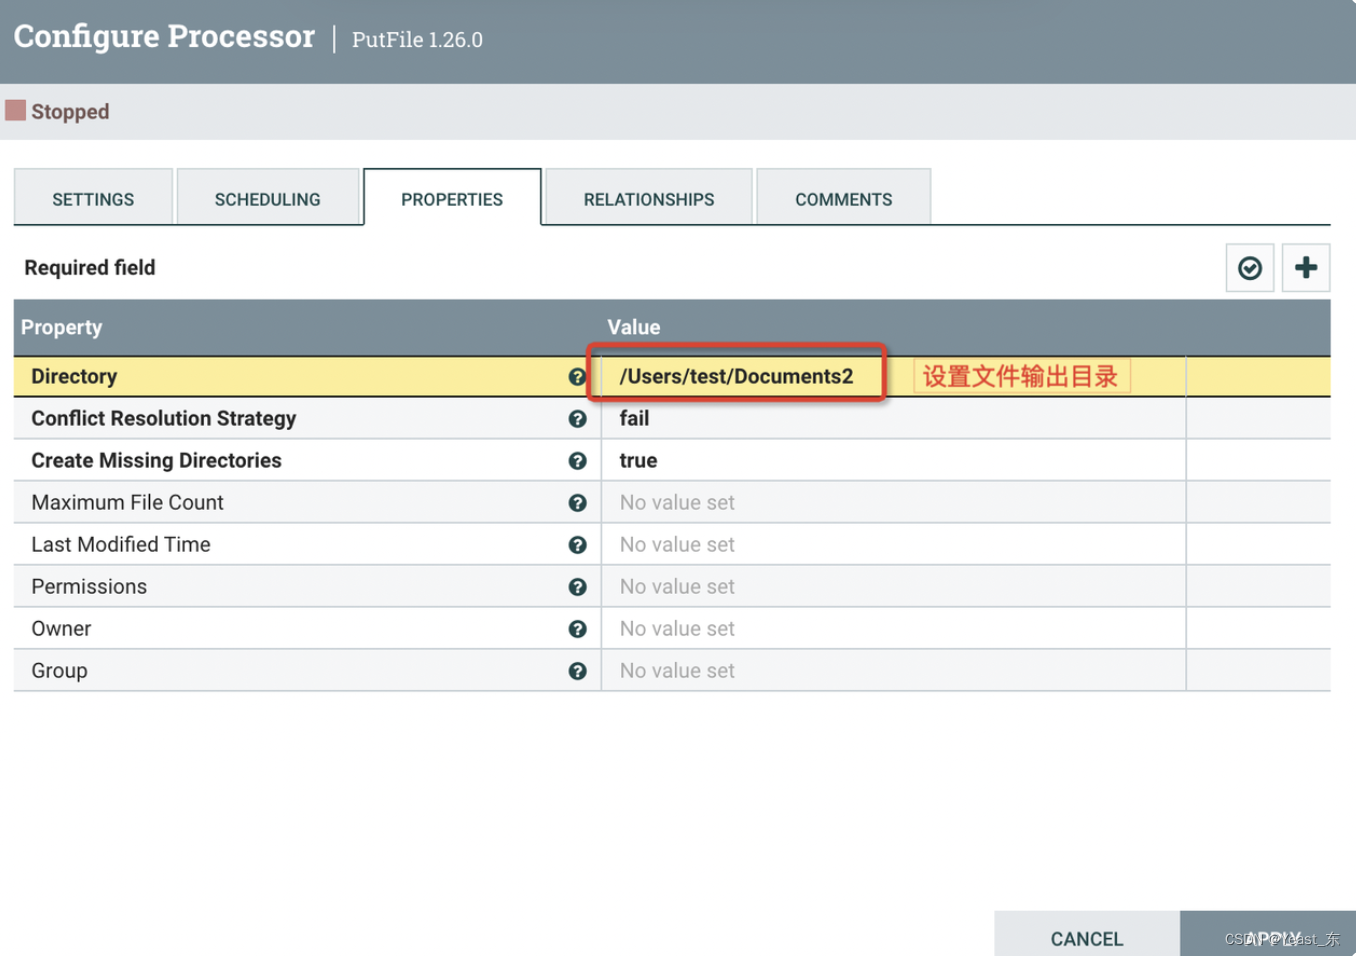Switch to the SETTINGS tab

click(x=93, y=199)
